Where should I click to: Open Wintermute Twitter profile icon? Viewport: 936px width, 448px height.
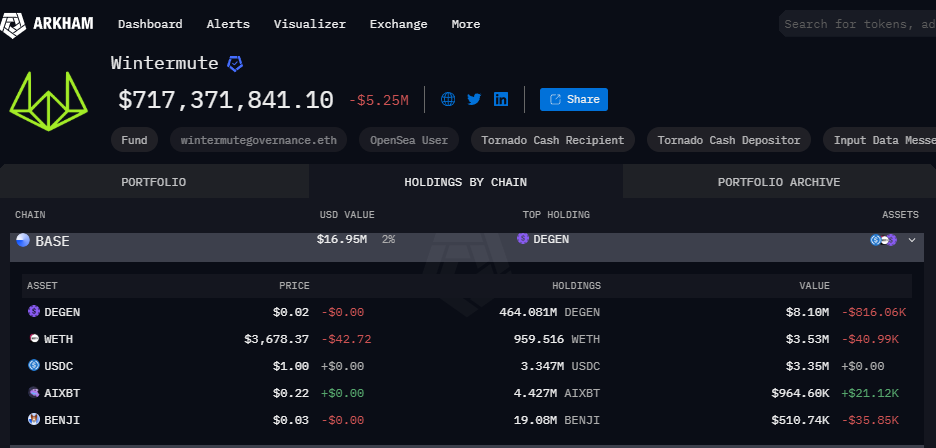pos(474,99)
